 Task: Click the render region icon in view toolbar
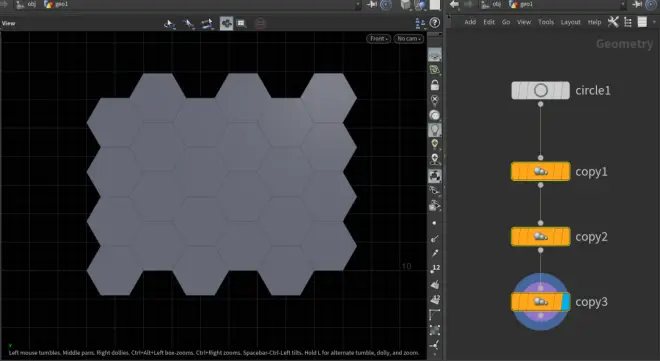coord(241,24)
